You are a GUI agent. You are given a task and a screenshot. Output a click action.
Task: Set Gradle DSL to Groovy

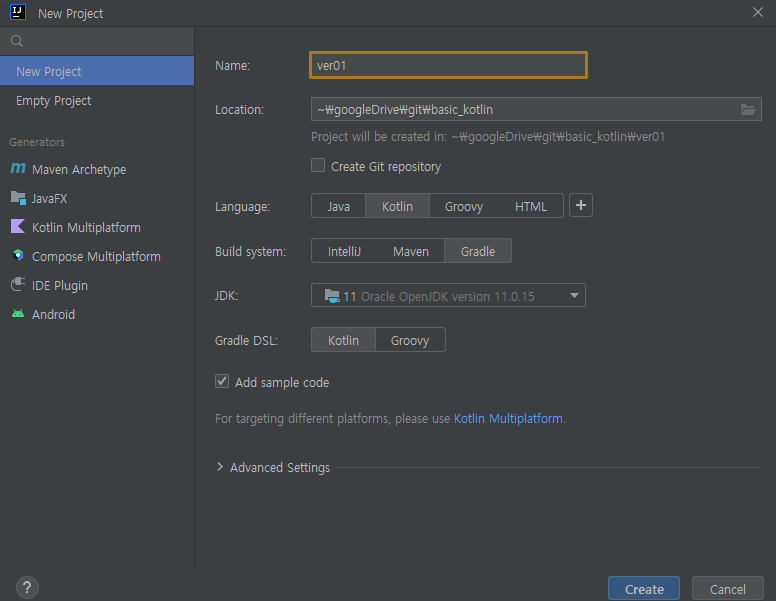point(410,341)
